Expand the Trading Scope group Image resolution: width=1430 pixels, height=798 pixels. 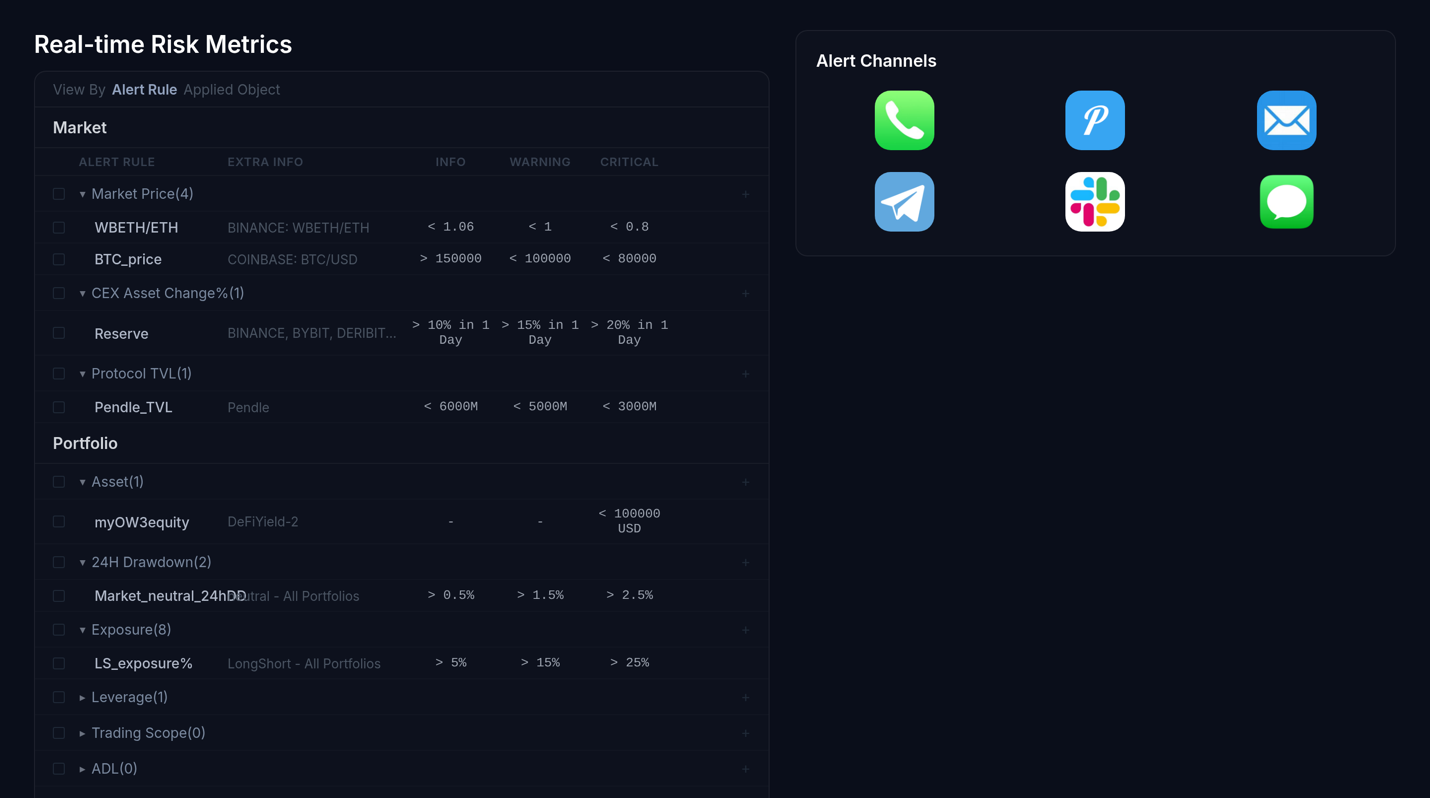(x=82, y=733)
